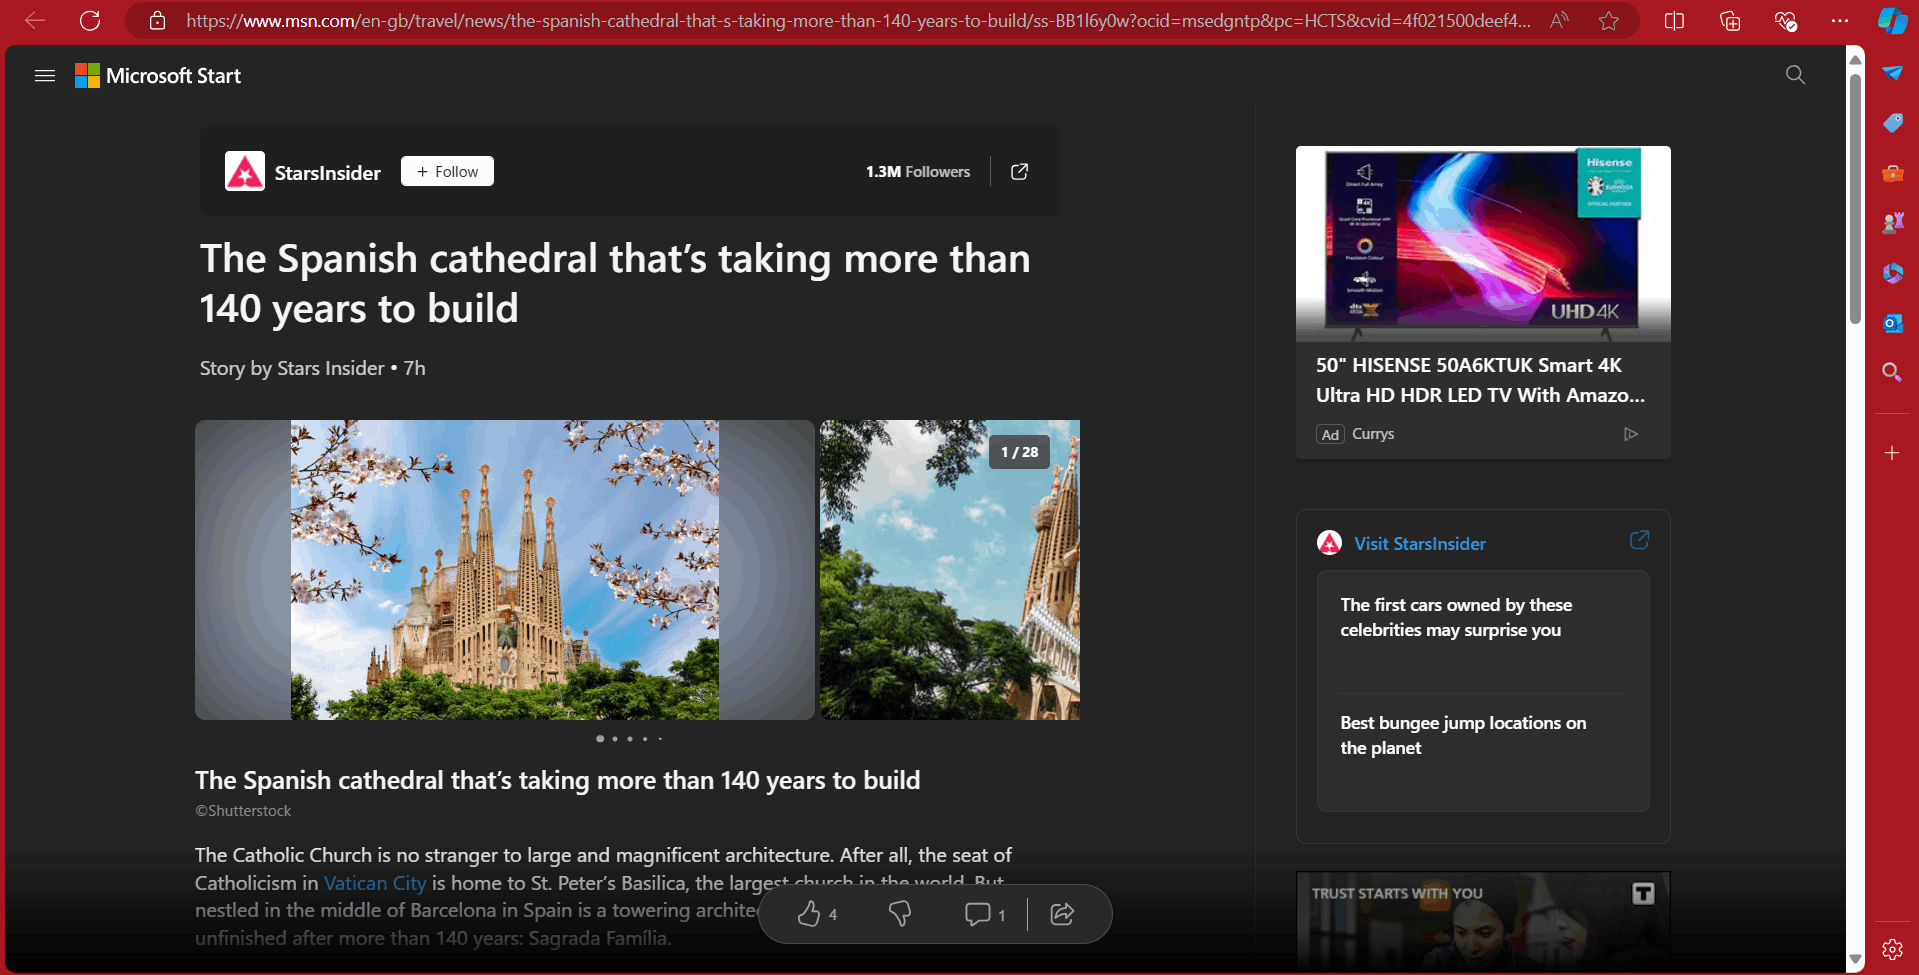Screen dimensions: 1919x975
Task: Read 'The first cars owned by these celebrities' story
Action: point(1456,617)
